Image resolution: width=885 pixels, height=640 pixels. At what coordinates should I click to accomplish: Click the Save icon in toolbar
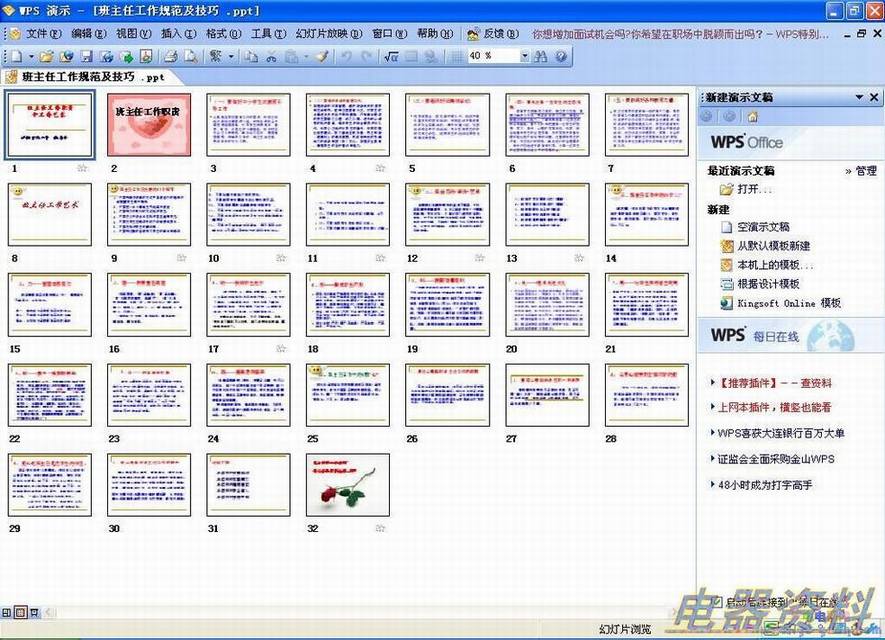[86, 57]
